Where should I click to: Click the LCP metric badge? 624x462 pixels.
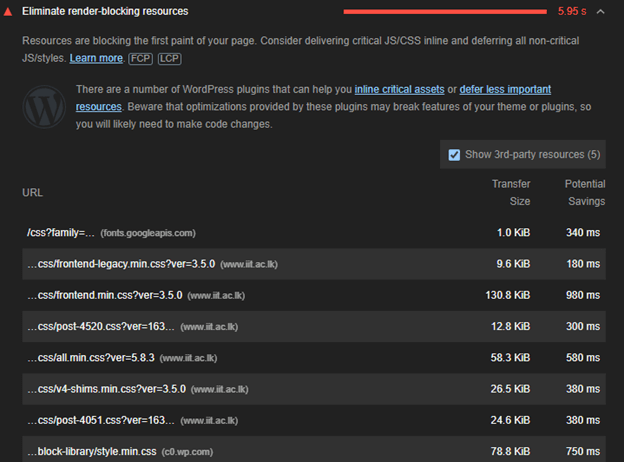[x=167, y=59]
